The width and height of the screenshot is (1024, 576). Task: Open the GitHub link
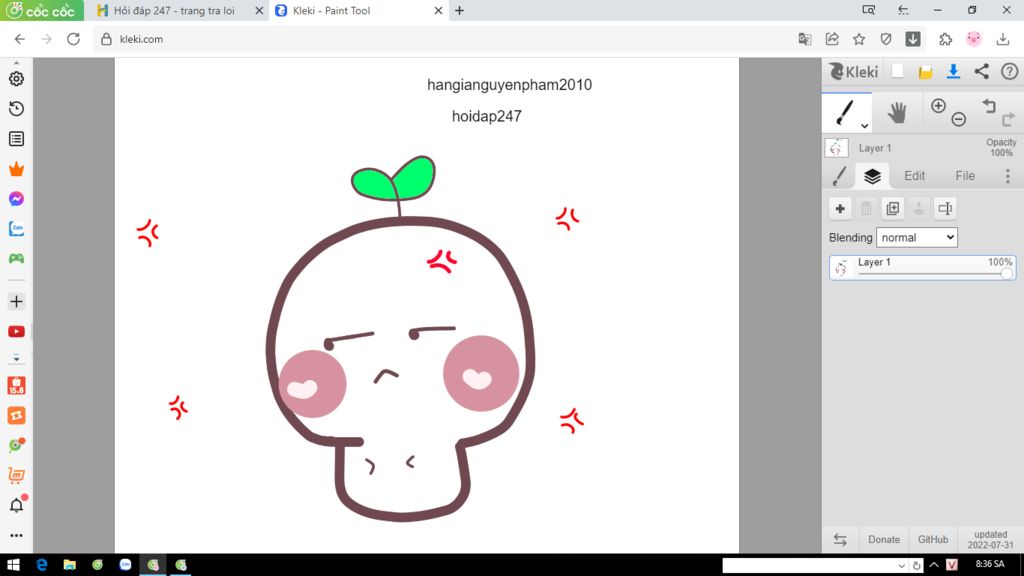[933, 539]
